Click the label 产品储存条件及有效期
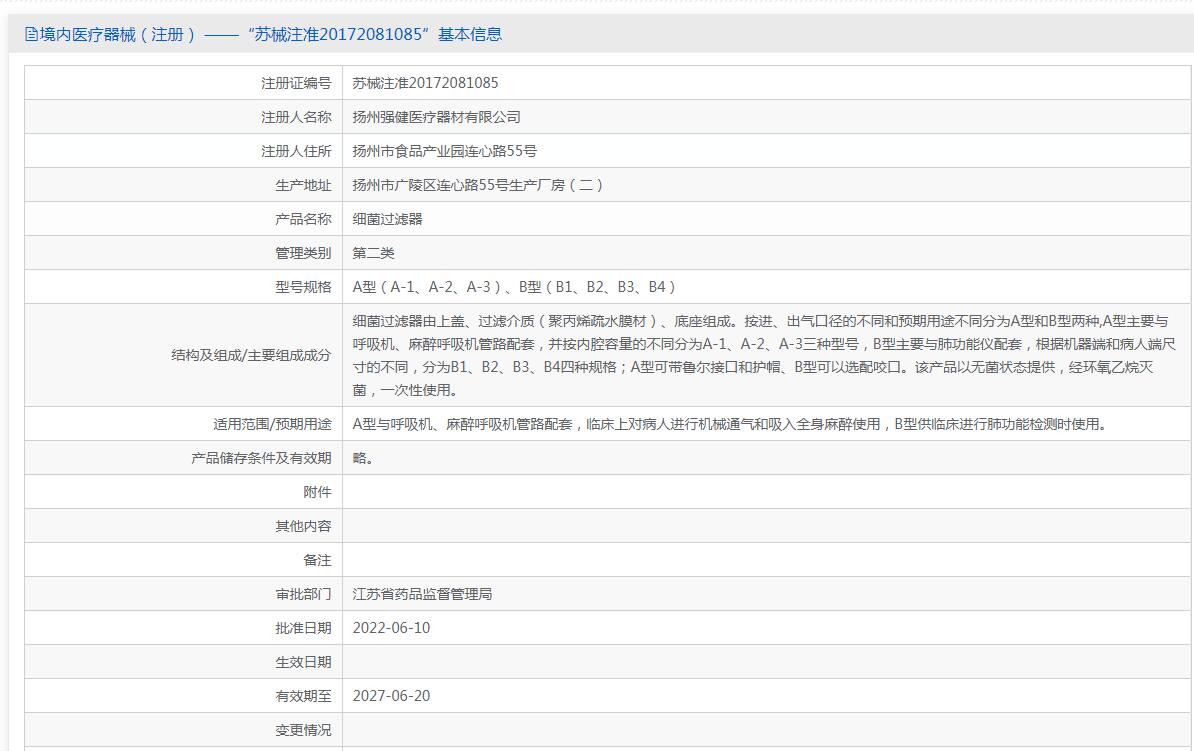This screenshot has height=751, width=1194. tap(261, 458)
